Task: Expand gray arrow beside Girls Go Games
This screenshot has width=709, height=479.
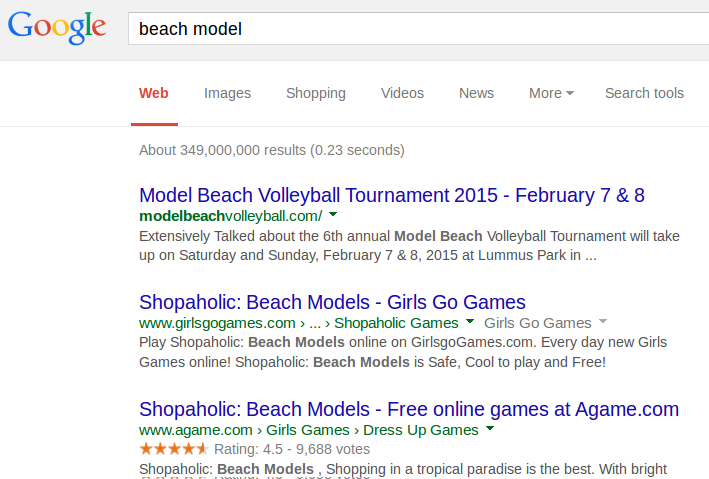Action: pyautogui.click(x=602, y=323)
